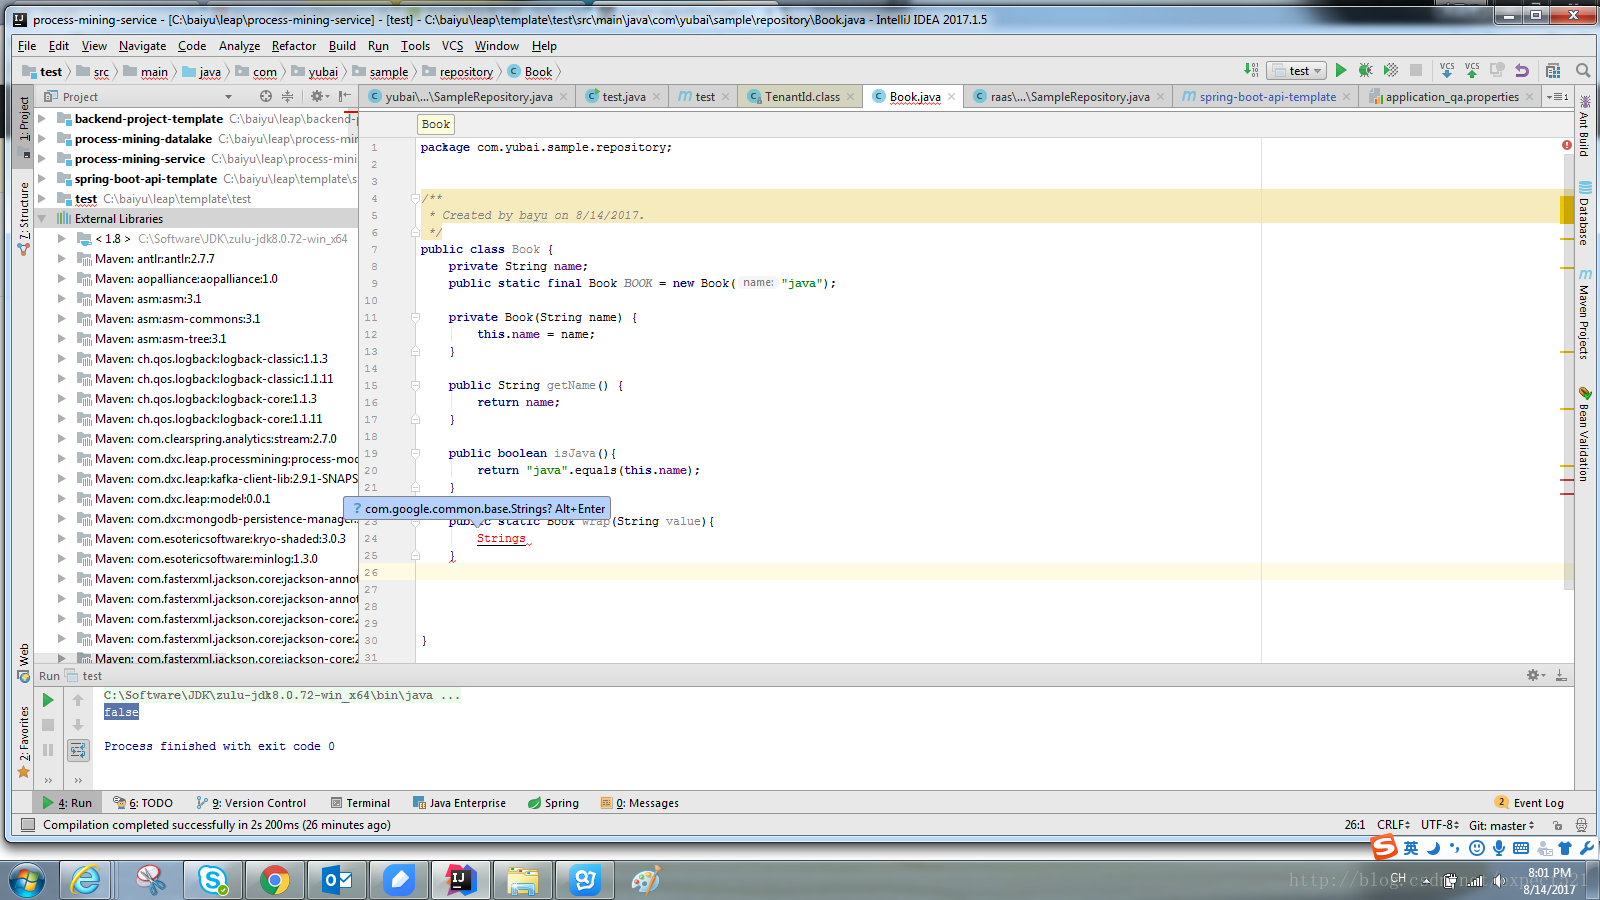This screenshot has height=900, width=1600.
Task: Collapse all in the Project panel
Action: (x=288, y=96)
